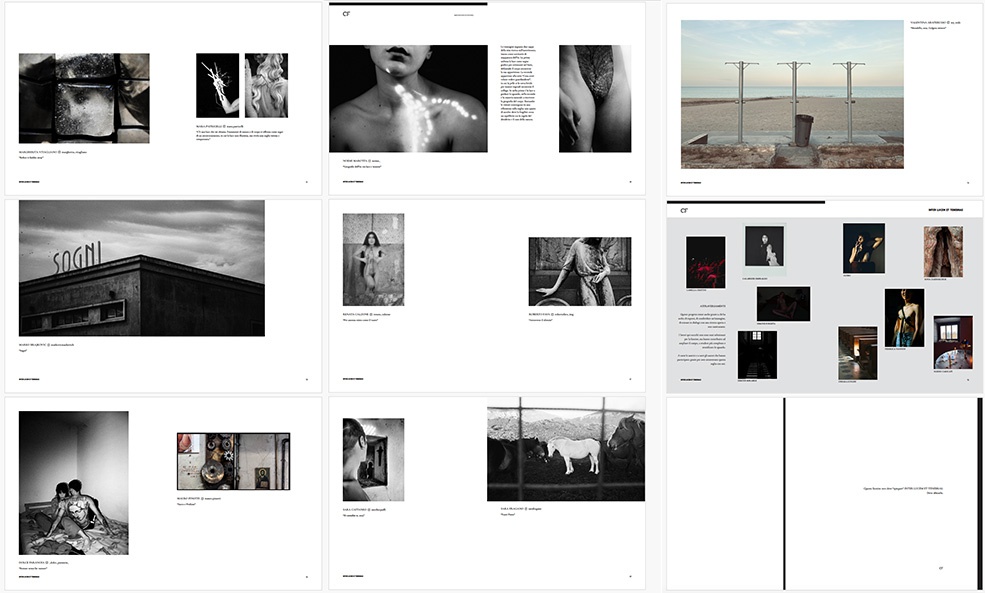The image size is (985, 593).
Task: Select the woman in patterned dress photo
Action: point(579,270)
